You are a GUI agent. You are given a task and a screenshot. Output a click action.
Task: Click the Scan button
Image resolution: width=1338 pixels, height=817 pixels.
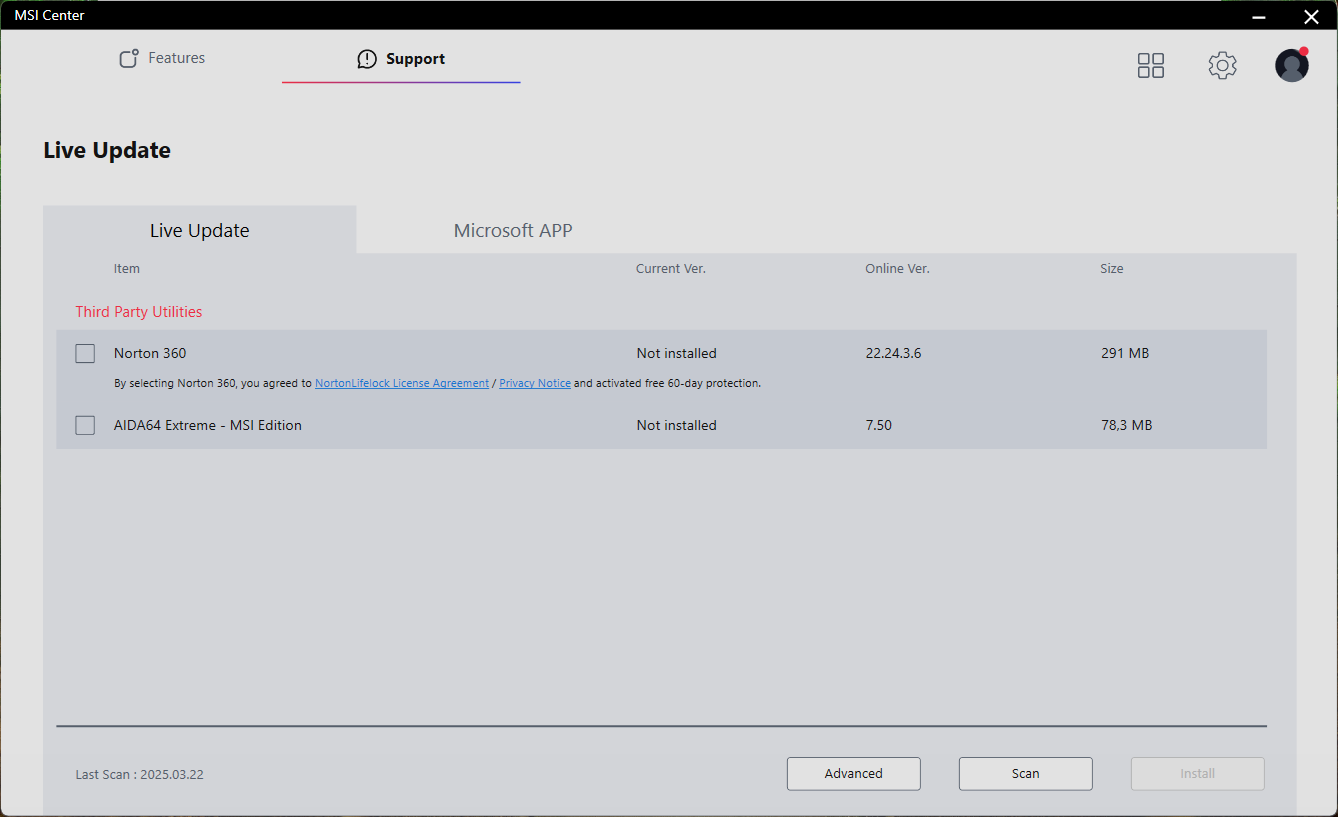coord(1026,773)
